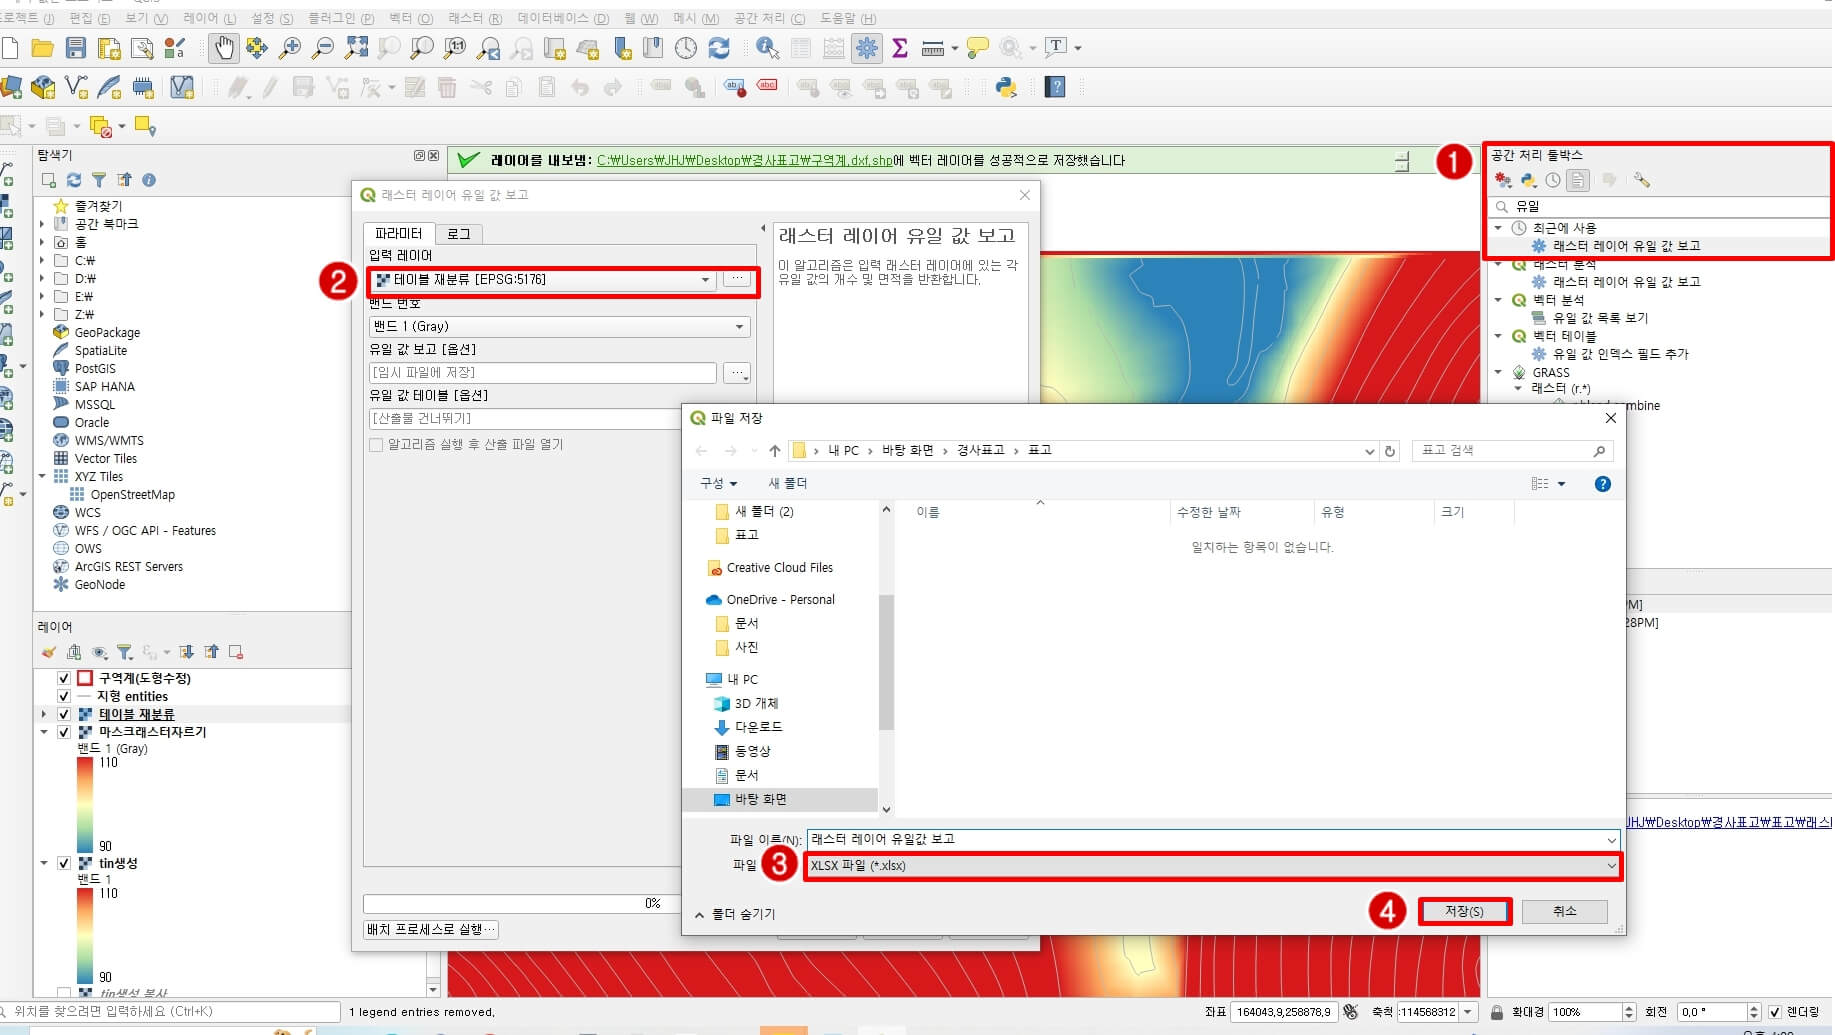Open the 입력 레이어 dropdown
Image resolution: width=1835 pixels, height=1035 pixels.
543,280
